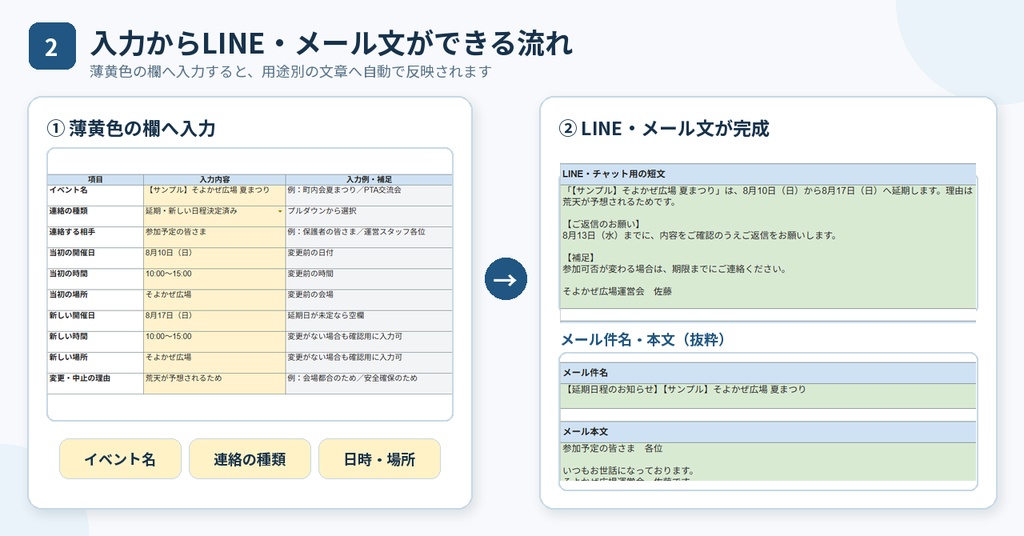The width and height of the screenshot is (1024, 536).
Task: Click the メール本文 header cell
Action: click(x=768, y=432)
